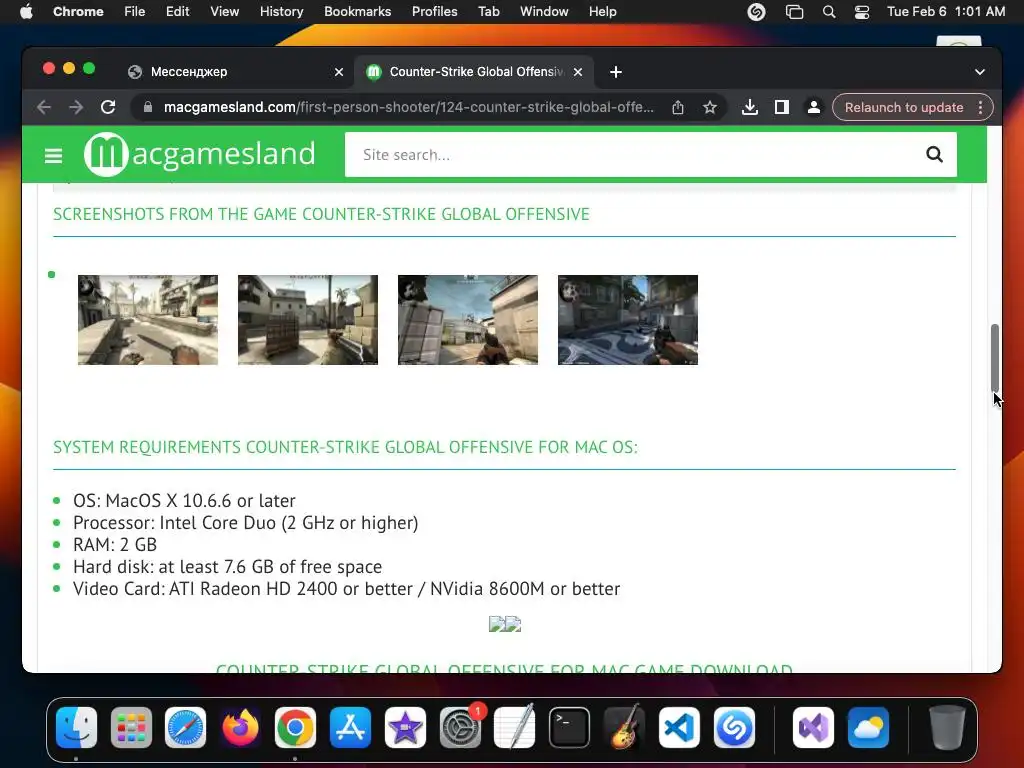Open Control Center in menu bar

pyautogui.click(x=862, y=12)
